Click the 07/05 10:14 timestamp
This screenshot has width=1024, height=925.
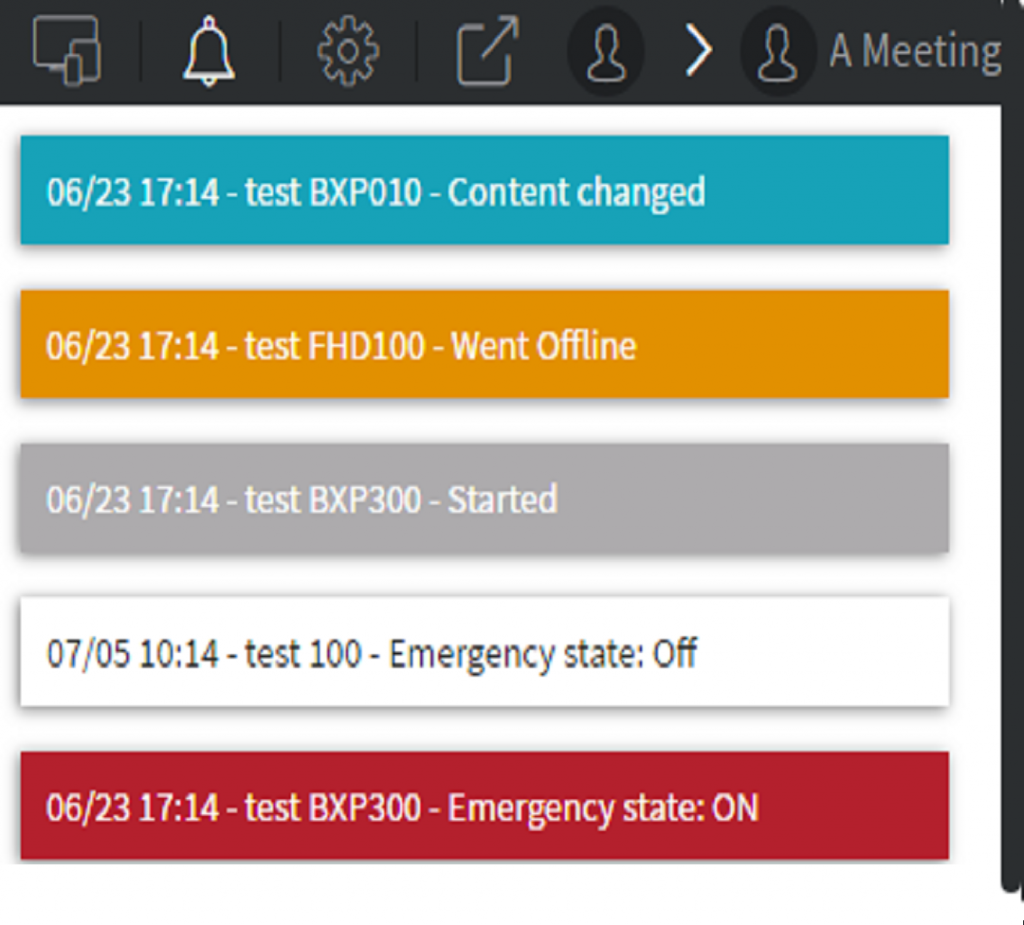[x=133, y=653]
